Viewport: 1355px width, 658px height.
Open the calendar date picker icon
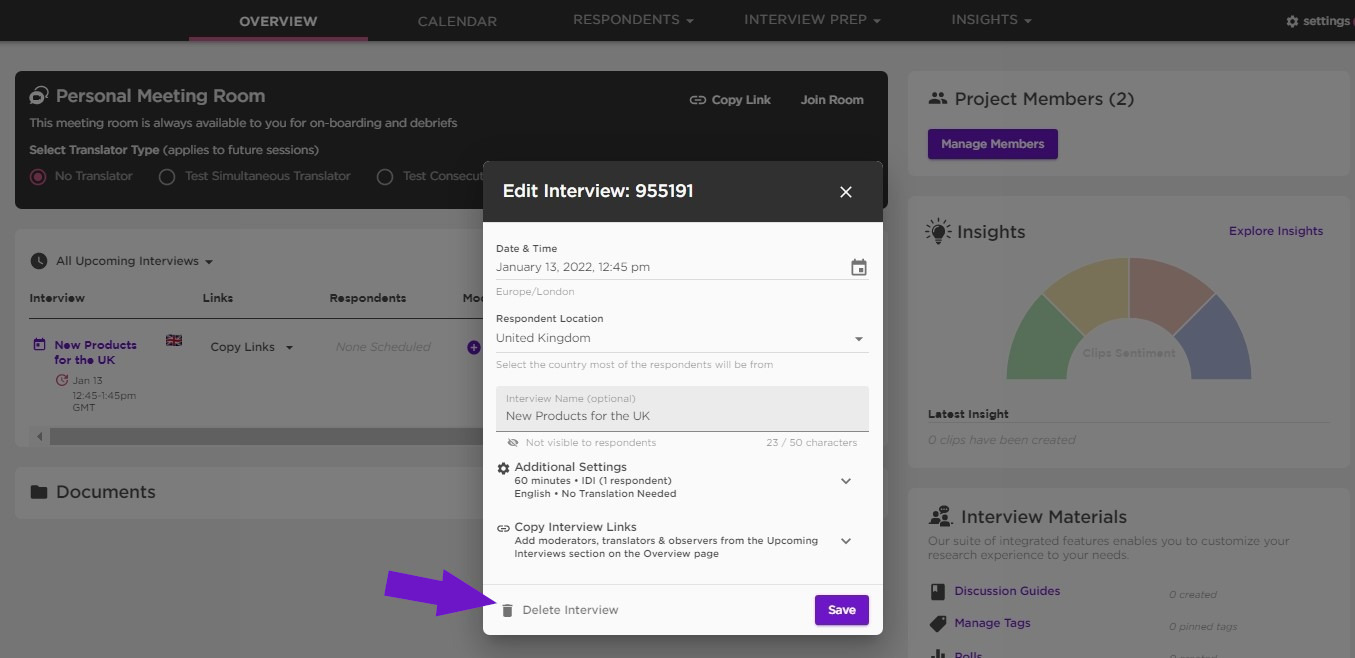point(859,267)
